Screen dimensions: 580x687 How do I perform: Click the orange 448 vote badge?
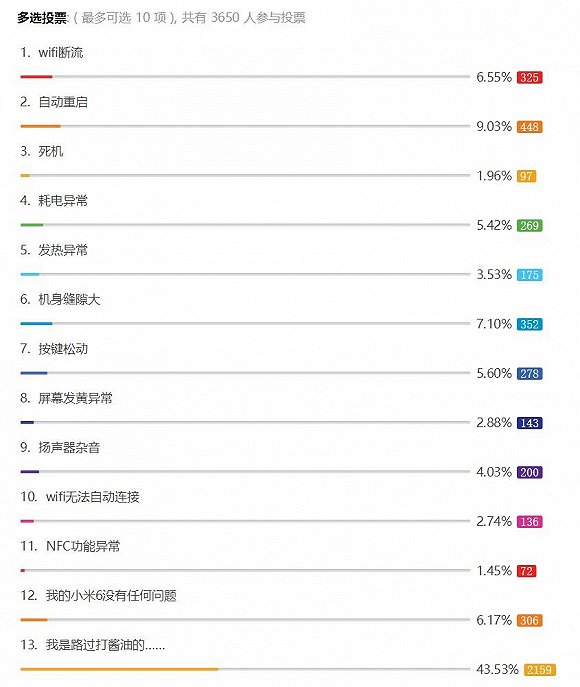point(529,127)
